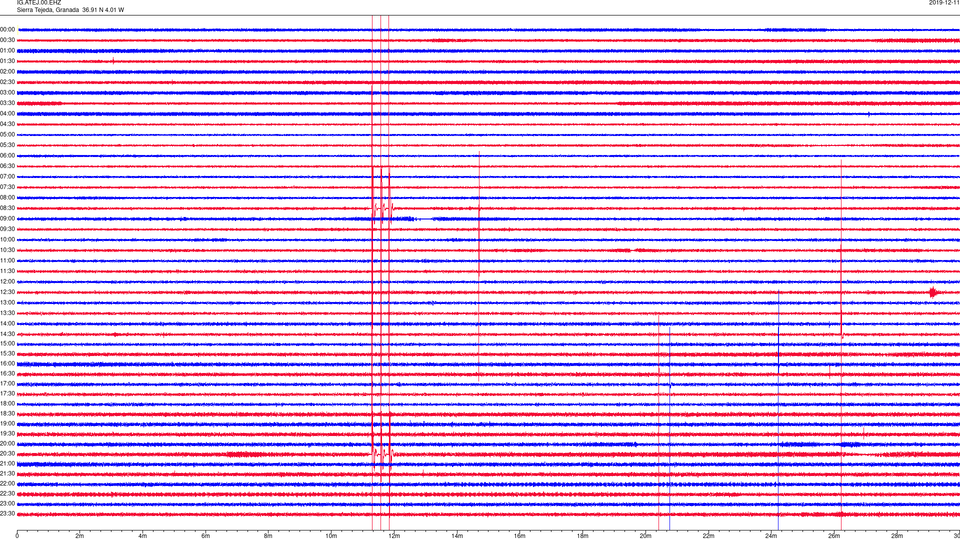
Task: Select the 12:00 trace time label
Action: click(7, 282)
